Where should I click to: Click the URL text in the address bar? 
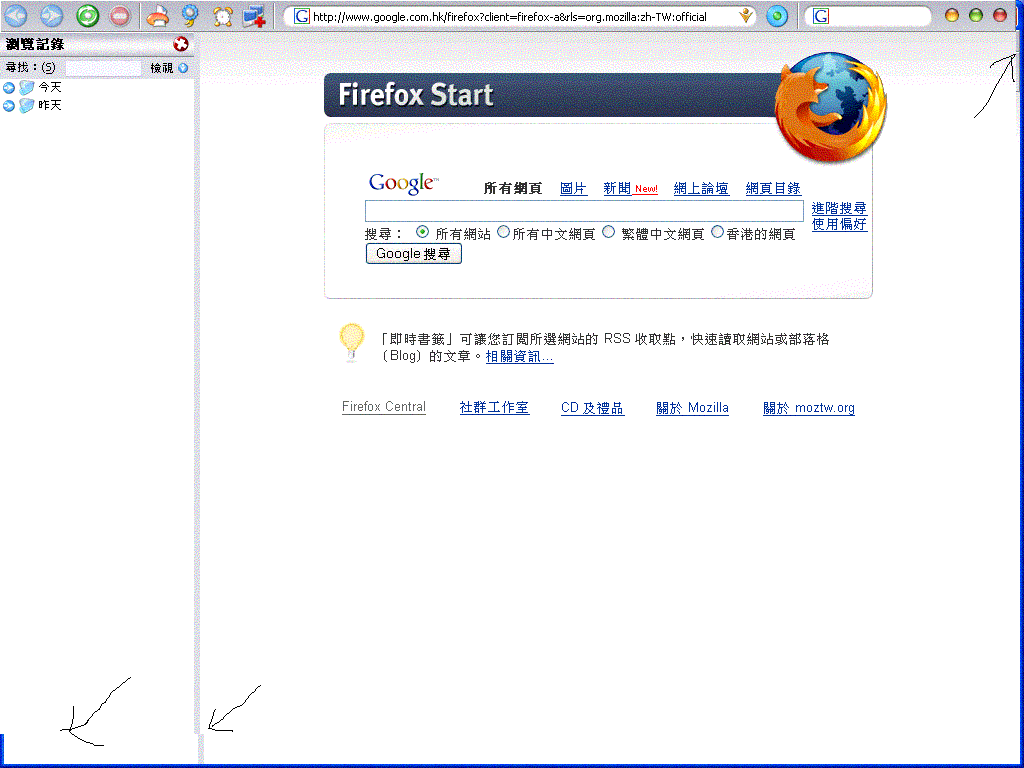tap(509, 17)
